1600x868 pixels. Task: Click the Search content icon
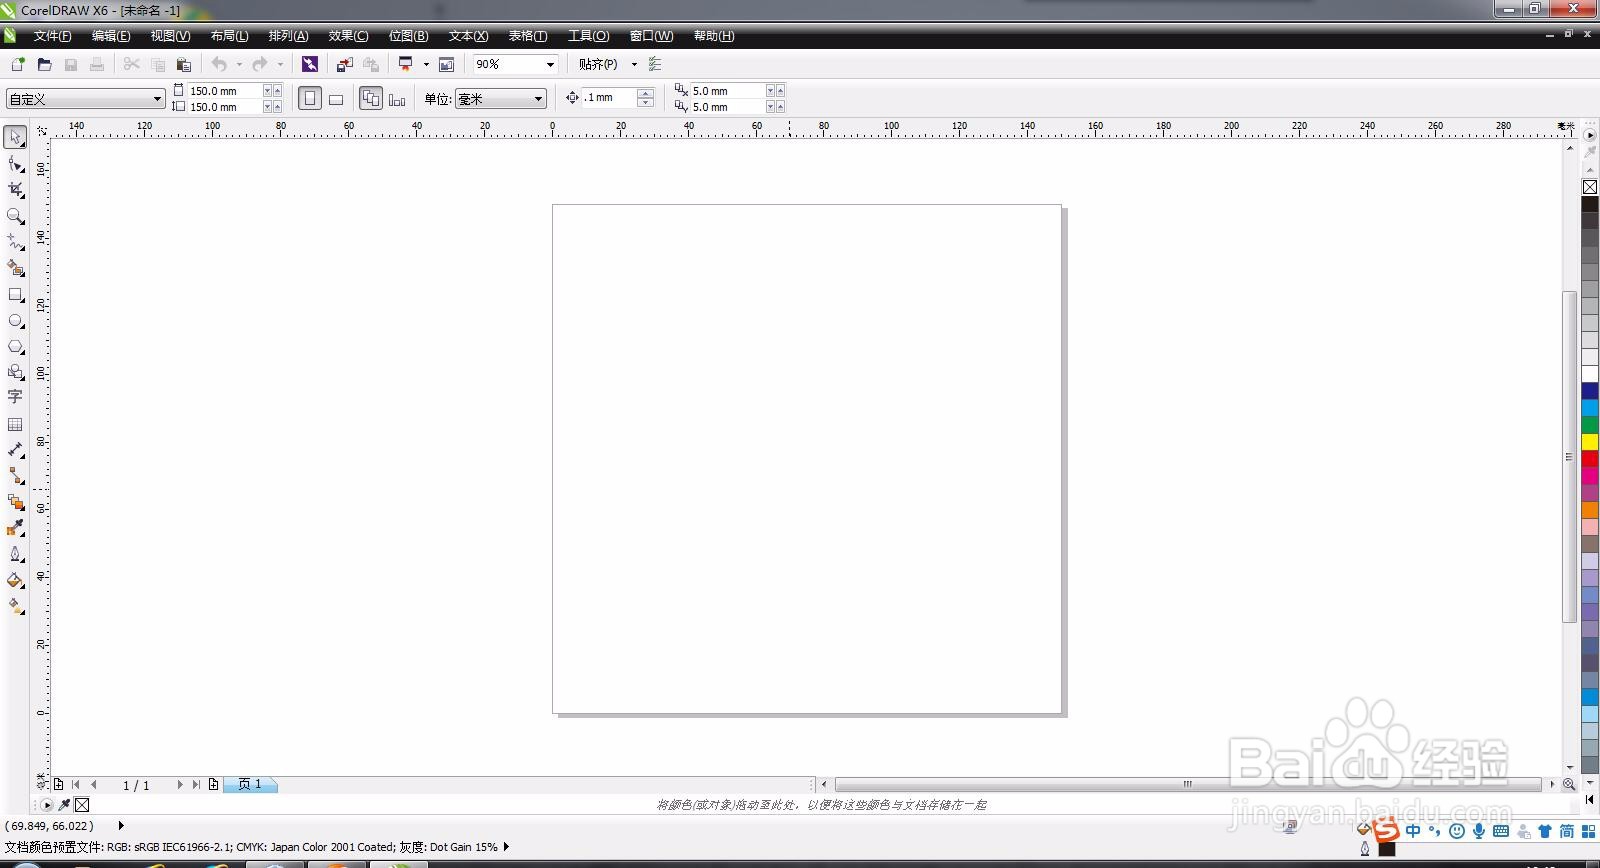pos(310,64)
